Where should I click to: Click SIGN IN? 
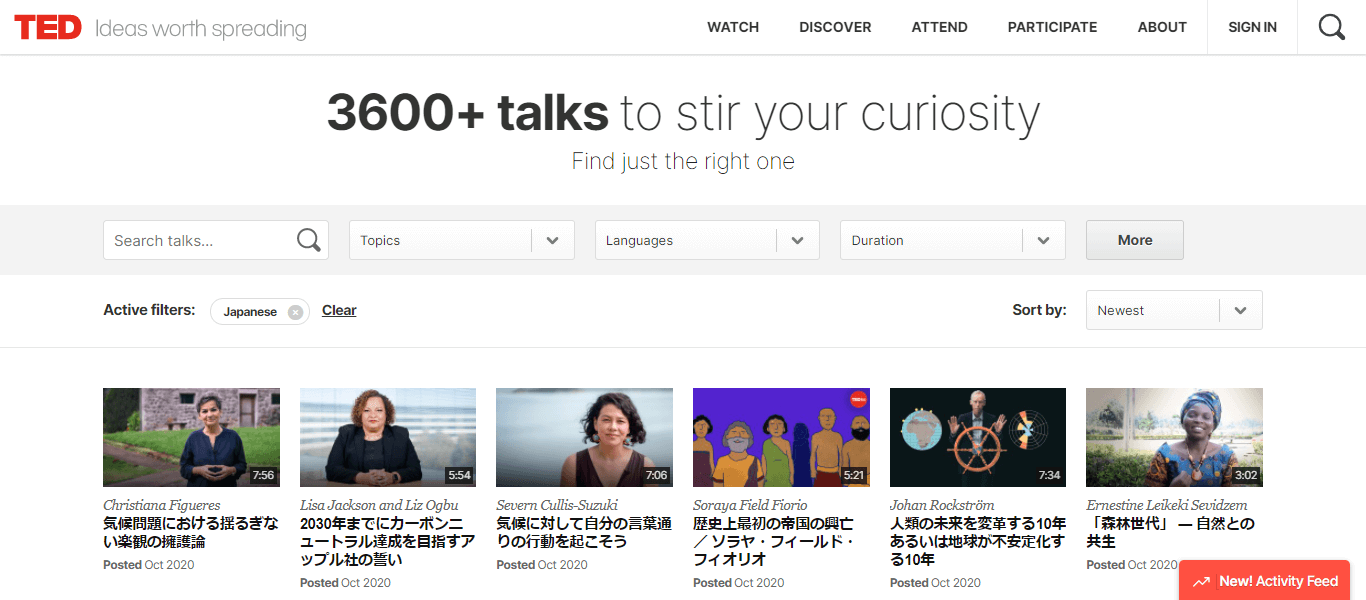click(1252, 27)
